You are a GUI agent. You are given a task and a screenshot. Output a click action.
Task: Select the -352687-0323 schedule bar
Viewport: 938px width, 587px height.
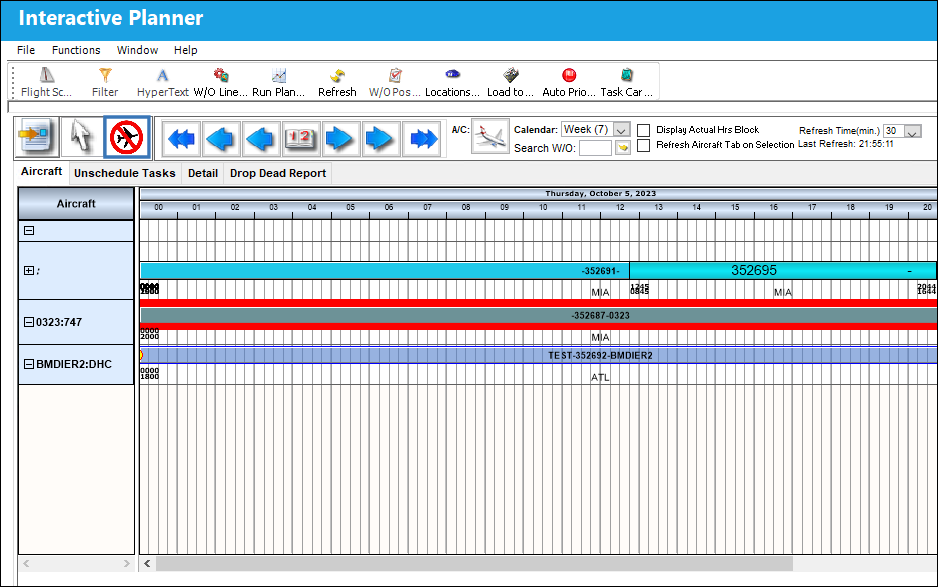tap(538, 315)
